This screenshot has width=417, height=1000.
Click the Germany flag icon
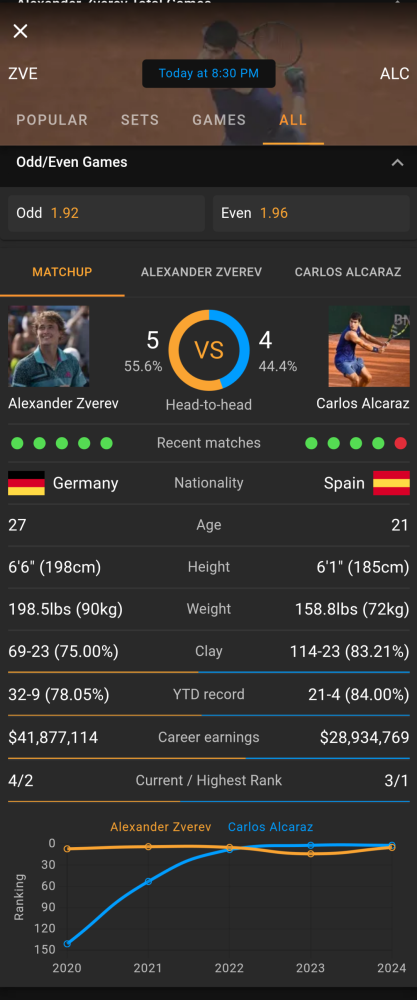[26, 483]
